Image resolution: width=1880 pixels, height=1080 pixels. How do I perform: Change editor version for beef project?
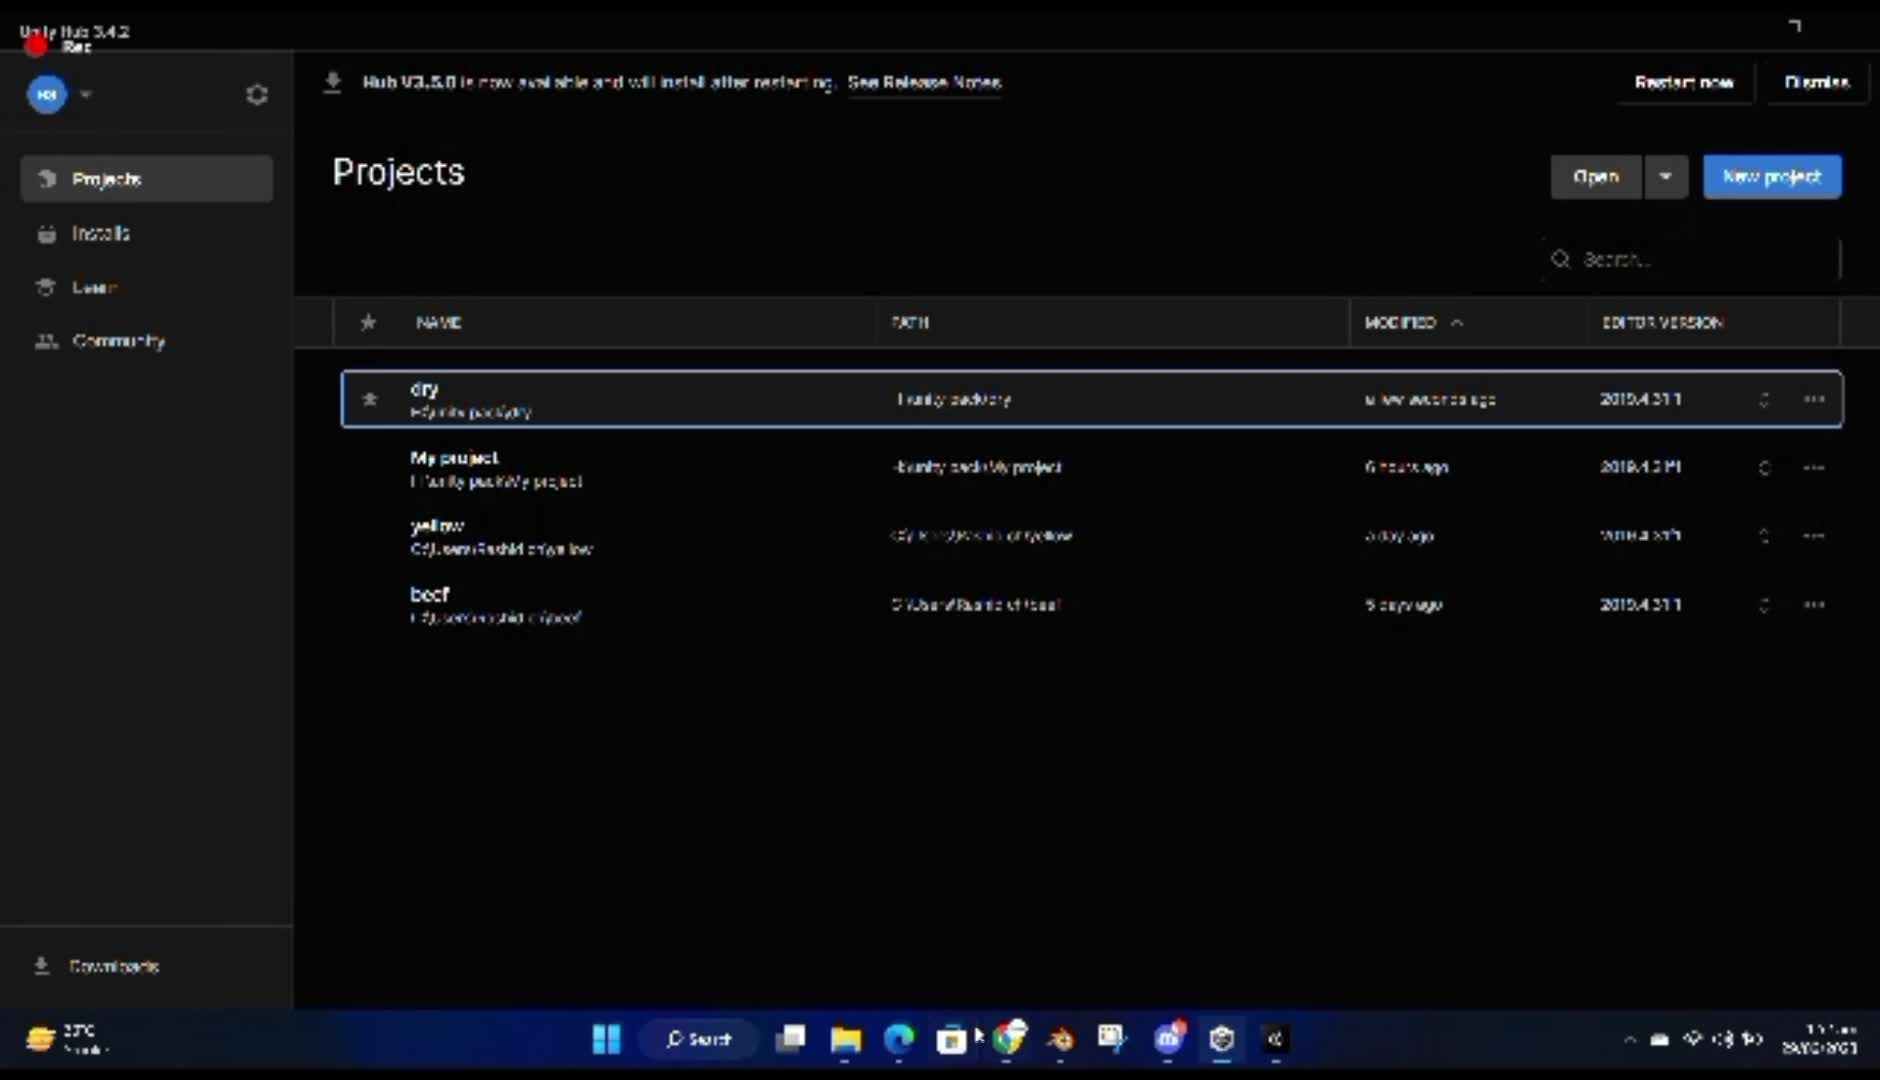(x=1764, y=605)
